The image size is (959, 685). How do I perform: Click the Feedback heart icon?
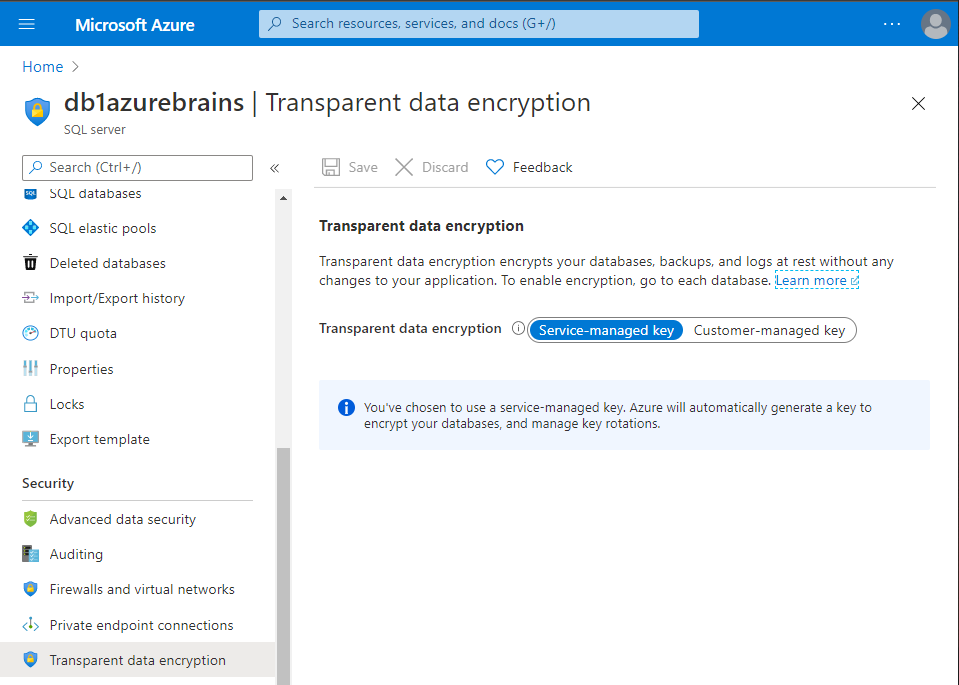[495, 167]
